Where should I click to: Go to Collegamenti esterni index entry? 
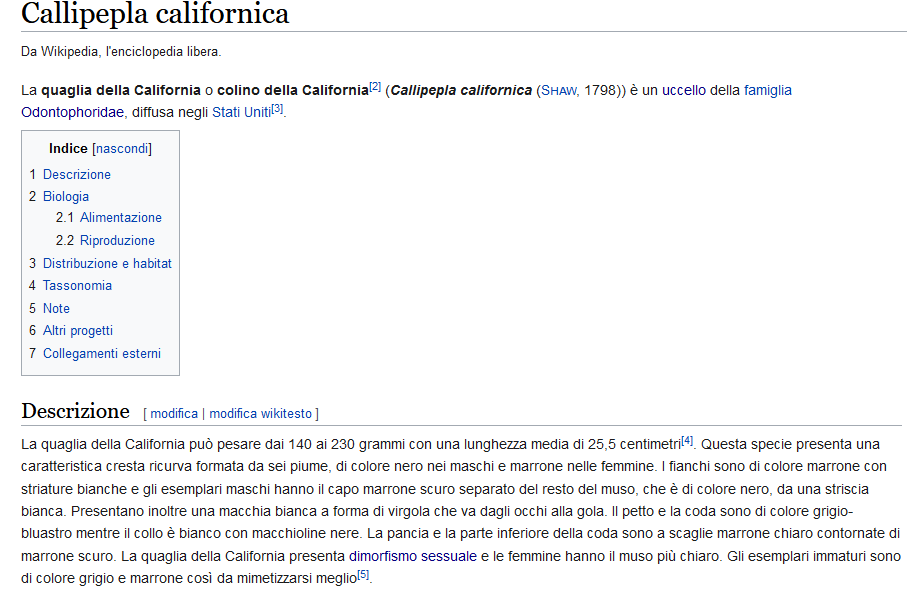tap(101, 353)
